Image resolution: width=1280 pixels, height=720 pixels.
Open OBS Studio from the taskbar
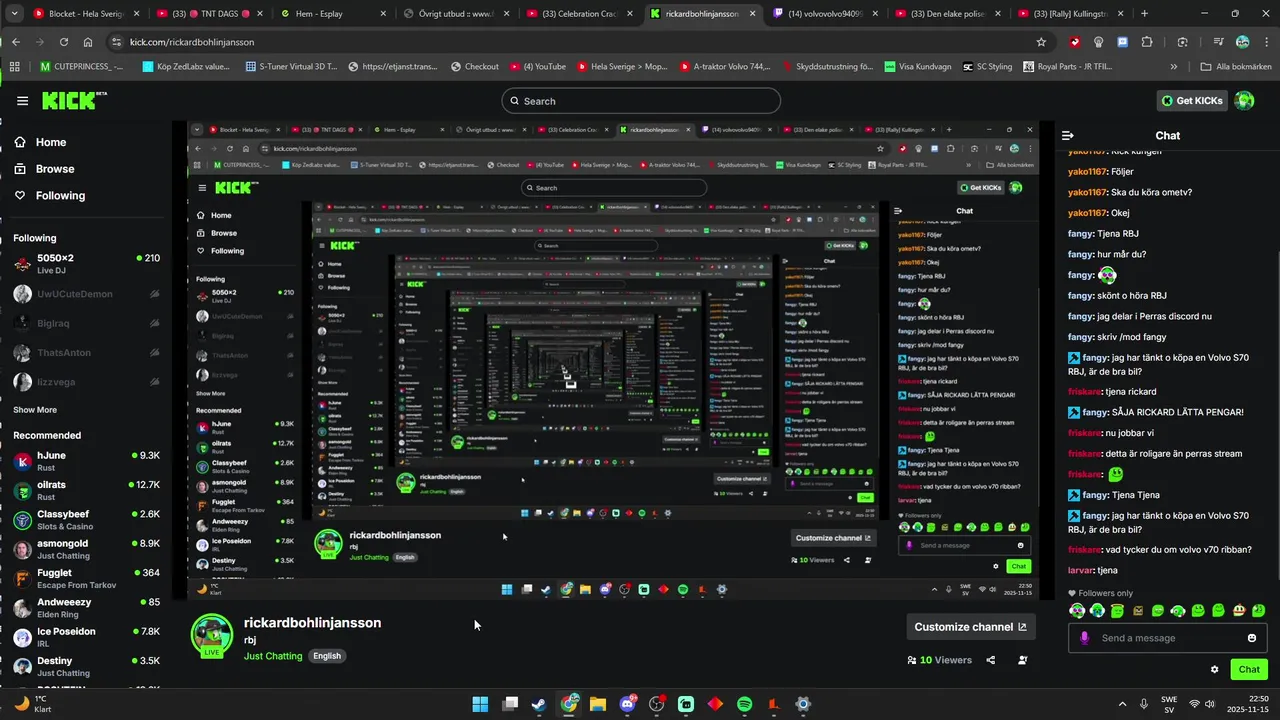click(657, 704)
